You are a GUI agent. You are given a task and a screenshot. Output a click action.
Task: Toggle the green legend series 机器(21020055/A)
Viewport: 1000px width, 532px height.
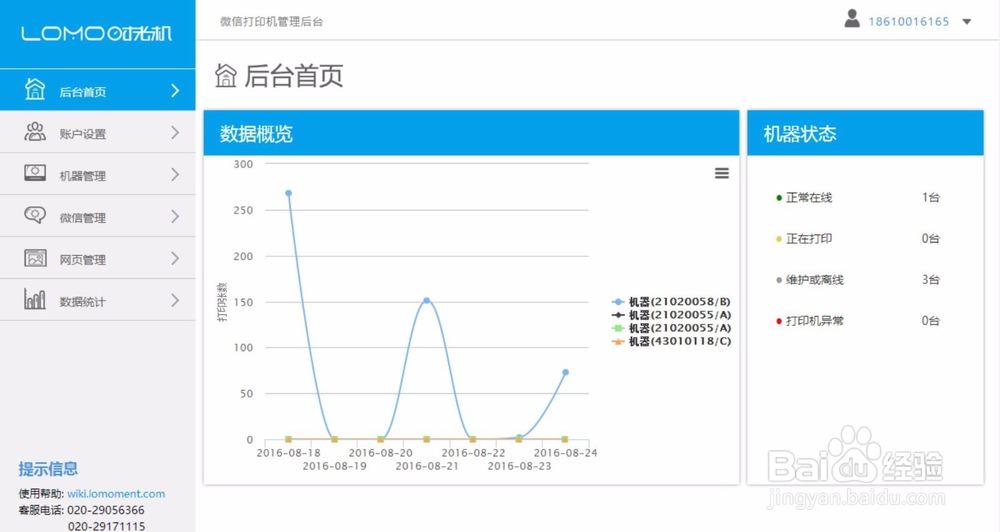pyautogui.click(x=672, y=328)
